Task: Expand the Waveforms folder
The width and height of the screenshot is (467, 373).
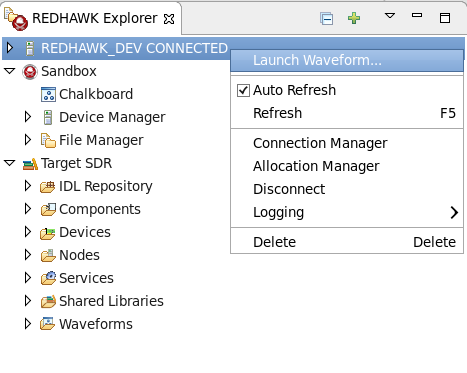Action: pos(28,324)
